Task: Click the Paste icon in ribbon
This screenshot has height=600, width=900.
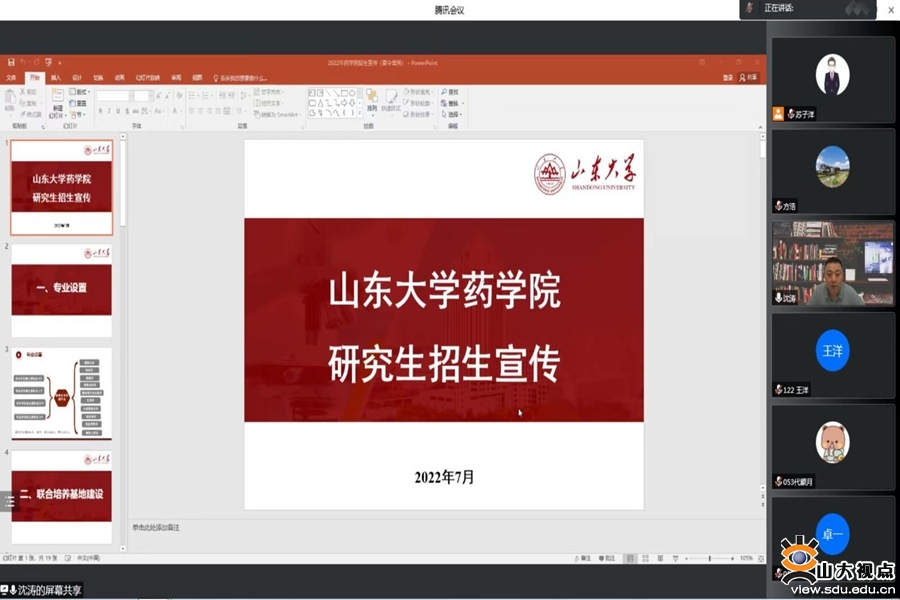Action: click(10, 101)
